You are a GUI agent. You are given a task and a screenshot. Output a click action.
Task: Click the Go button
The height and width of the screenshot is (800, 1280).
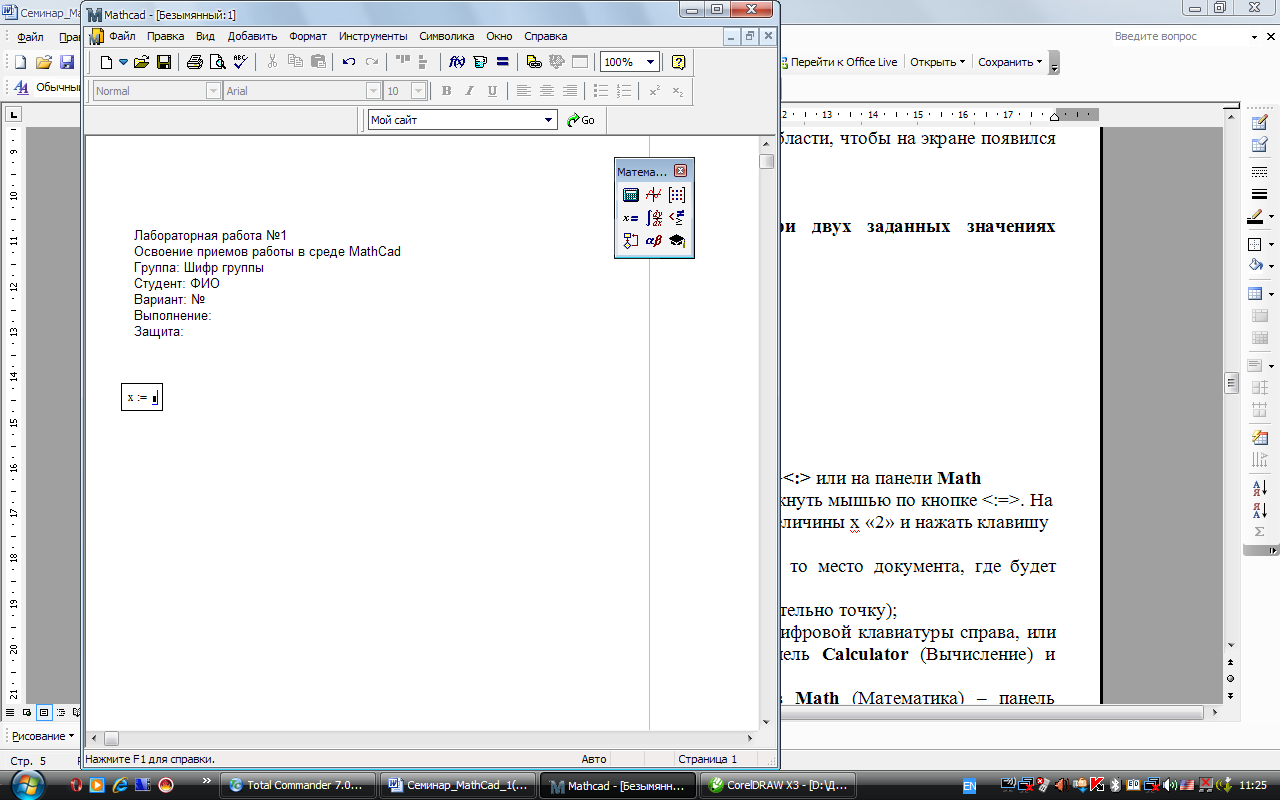pyautogui.click(x=581, y=120)
